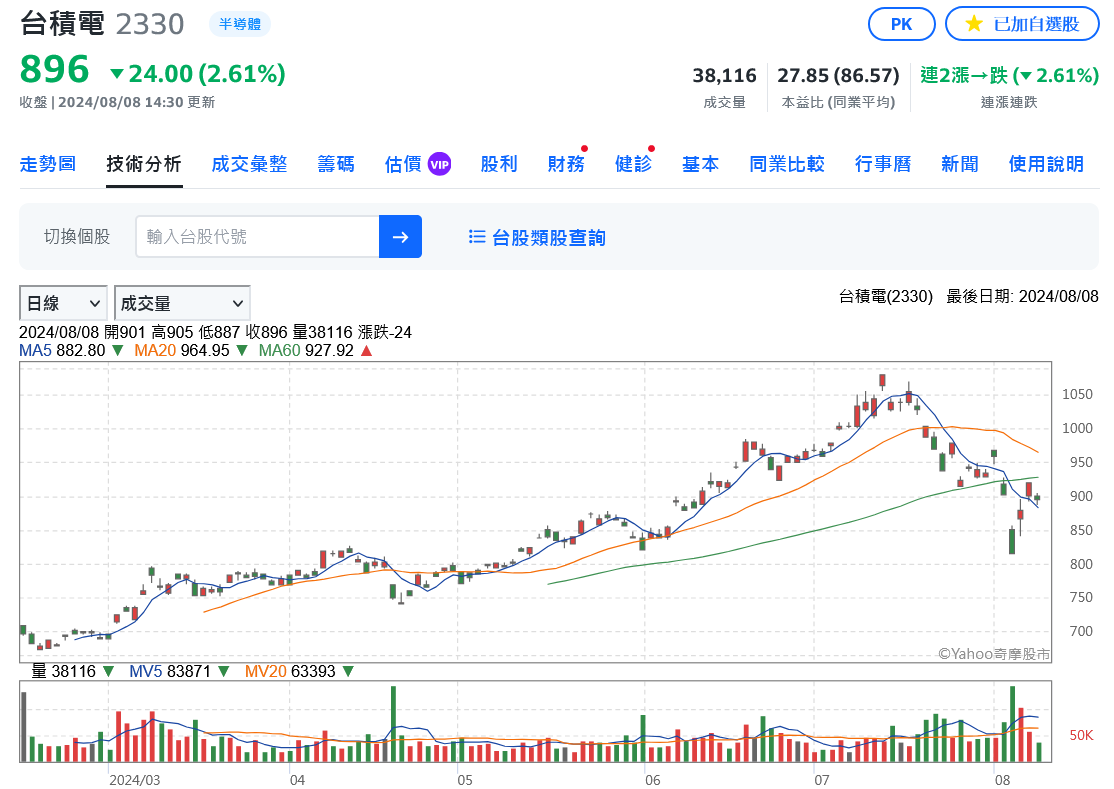Viewport: 1114px width, 789px height.
Task: Click the MA60 927.92 legend label
Action: click(306, 351)
